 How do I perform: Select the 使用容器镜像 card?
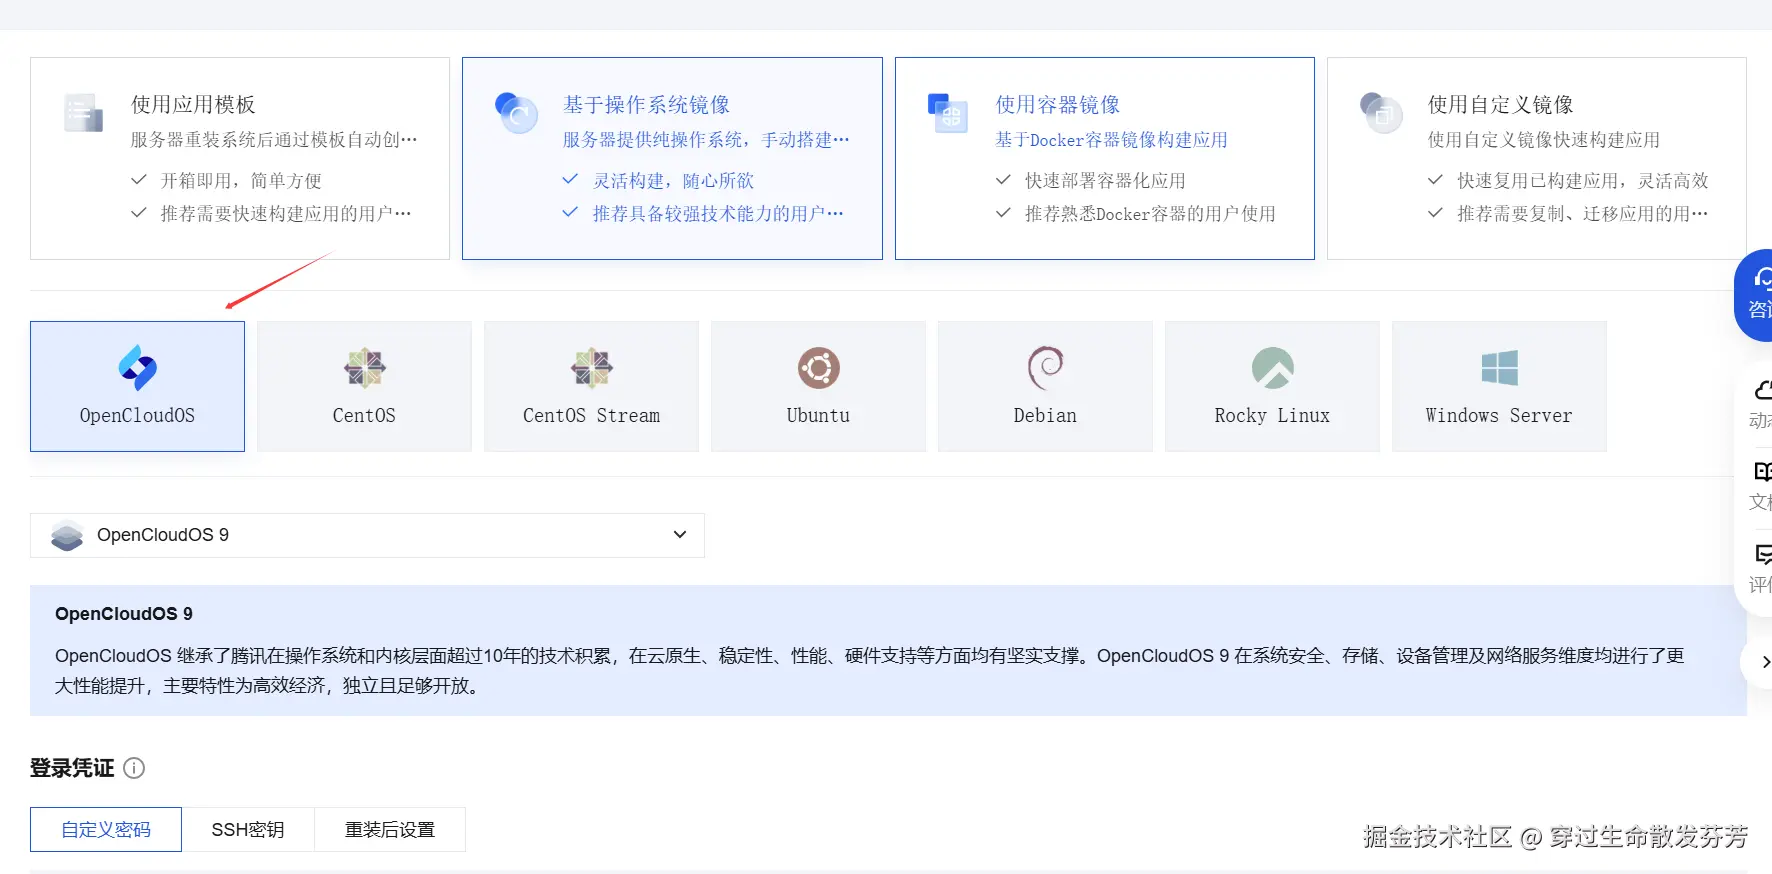1104,158
